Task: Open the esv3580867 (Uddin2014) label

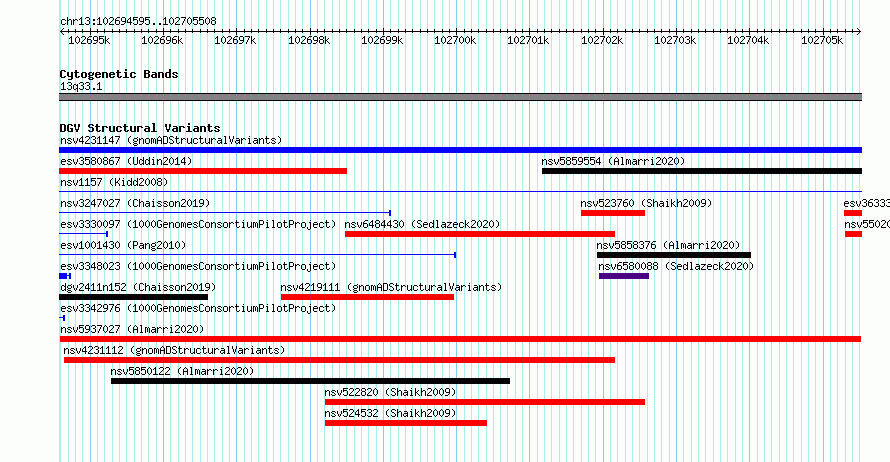Action: (126, 161)
